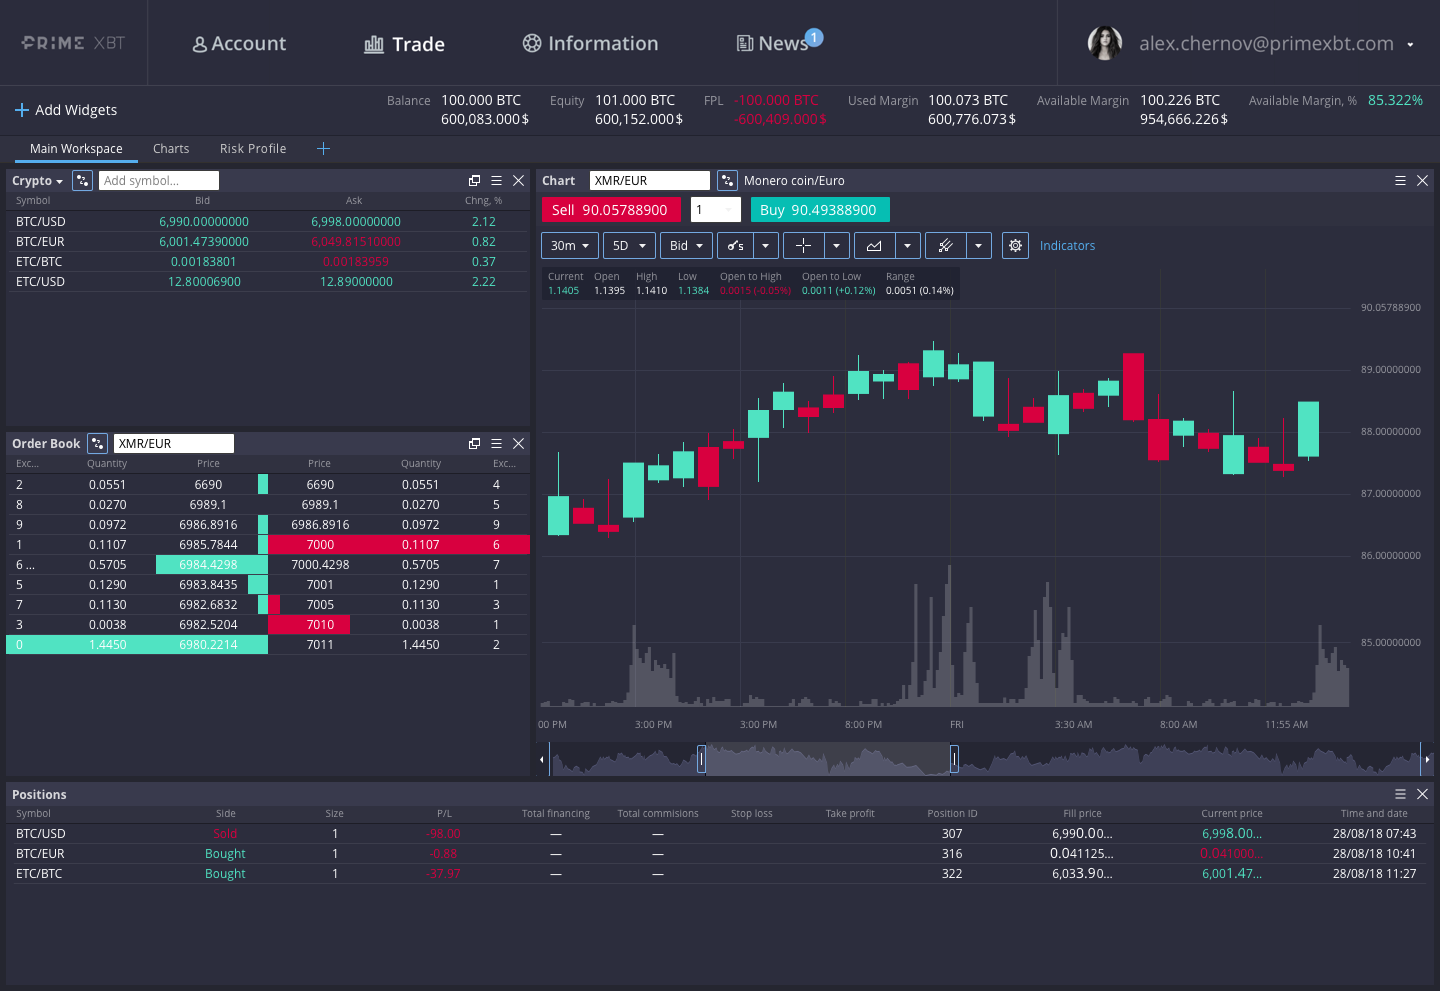
Task: Select BTC/USD row in watchlist
Action: 267,222
